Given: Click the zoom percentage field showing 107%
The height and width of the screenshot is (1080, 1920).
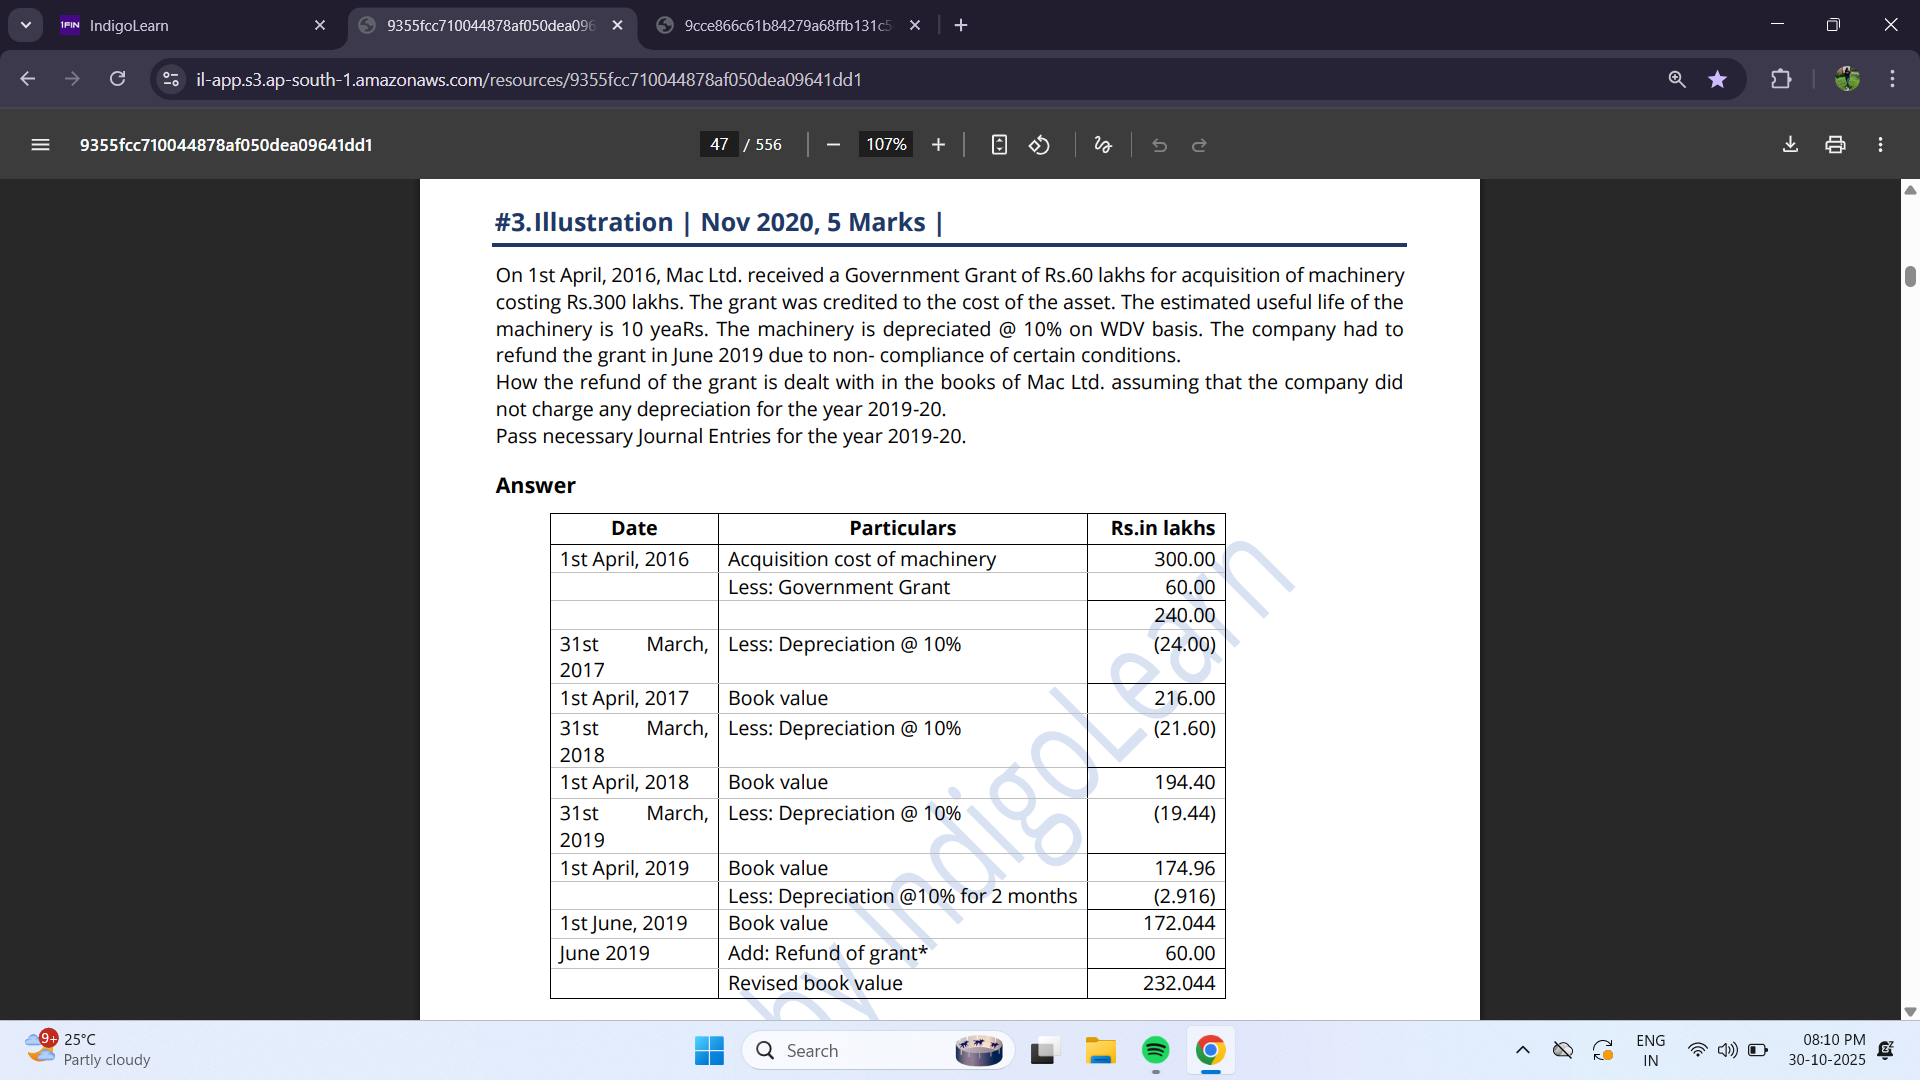Looking at the screenshot, I should point(886,145).
